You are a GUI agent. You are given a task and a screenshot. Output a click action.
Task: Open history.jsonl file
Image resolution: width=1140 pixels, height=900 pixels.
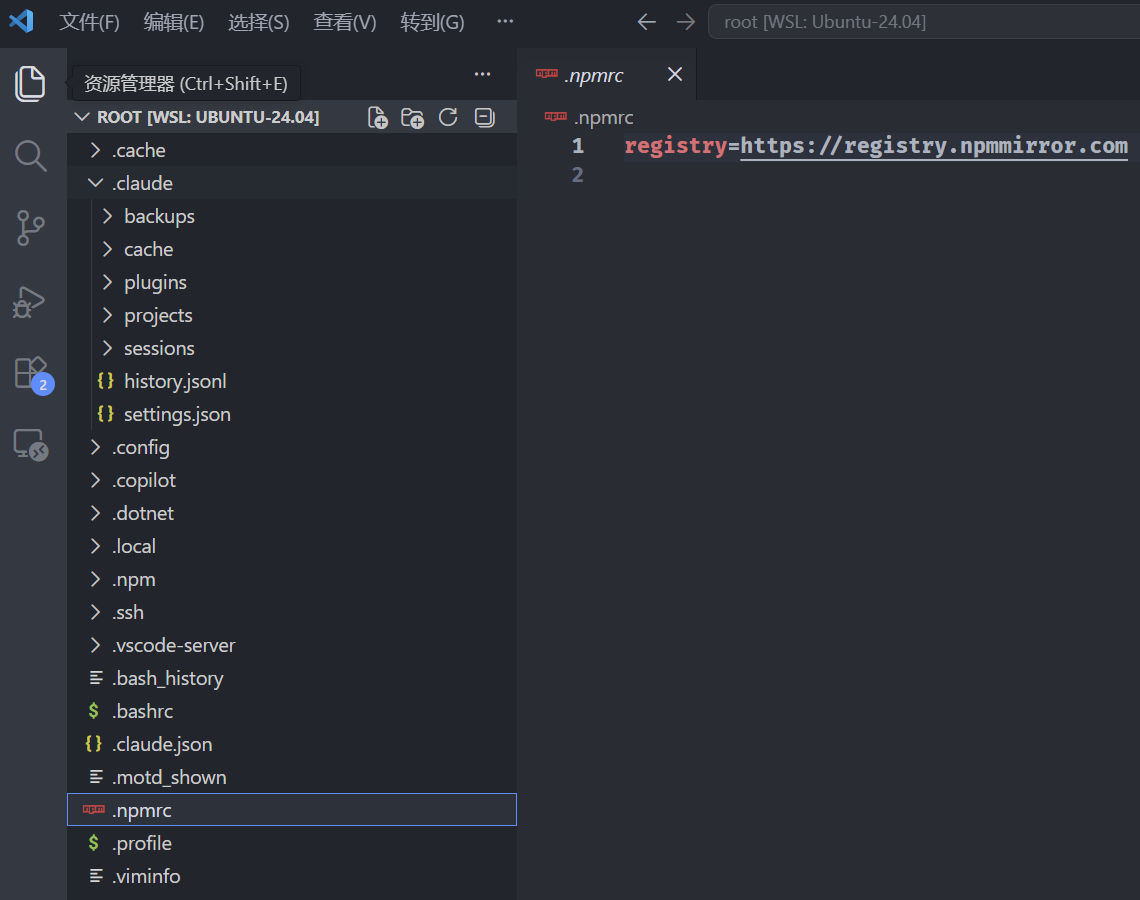click(x=292, y=381)
